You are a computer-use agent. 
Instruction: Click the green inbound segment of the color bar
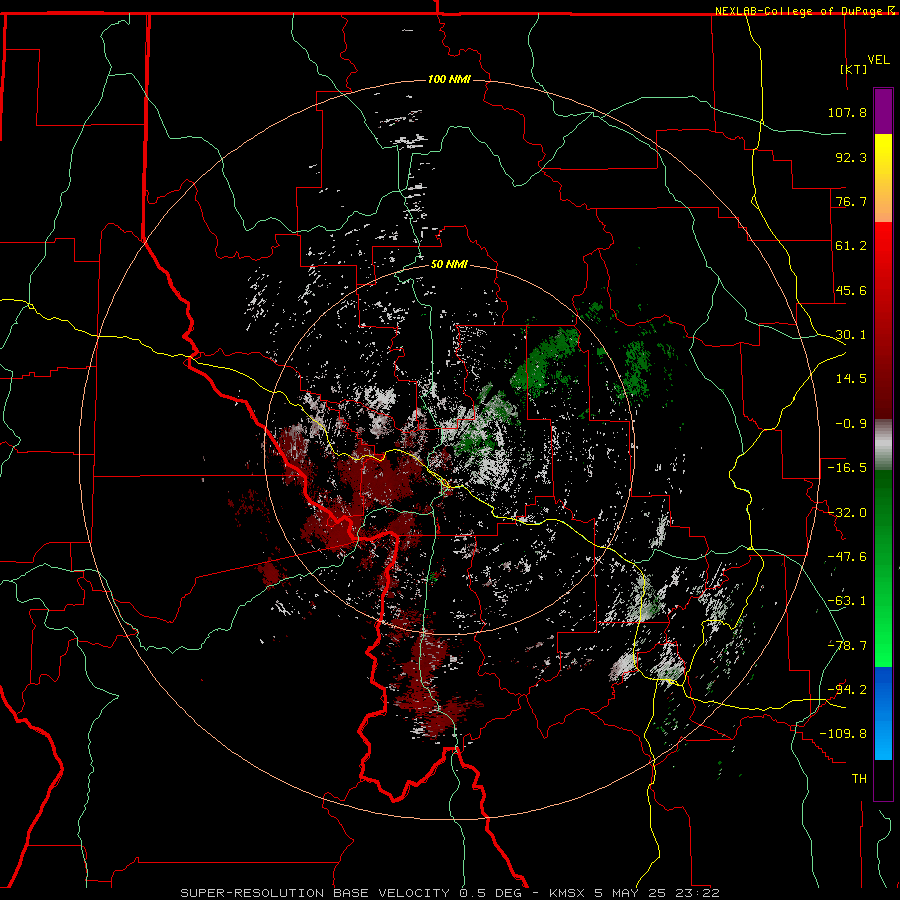[883, 568]
